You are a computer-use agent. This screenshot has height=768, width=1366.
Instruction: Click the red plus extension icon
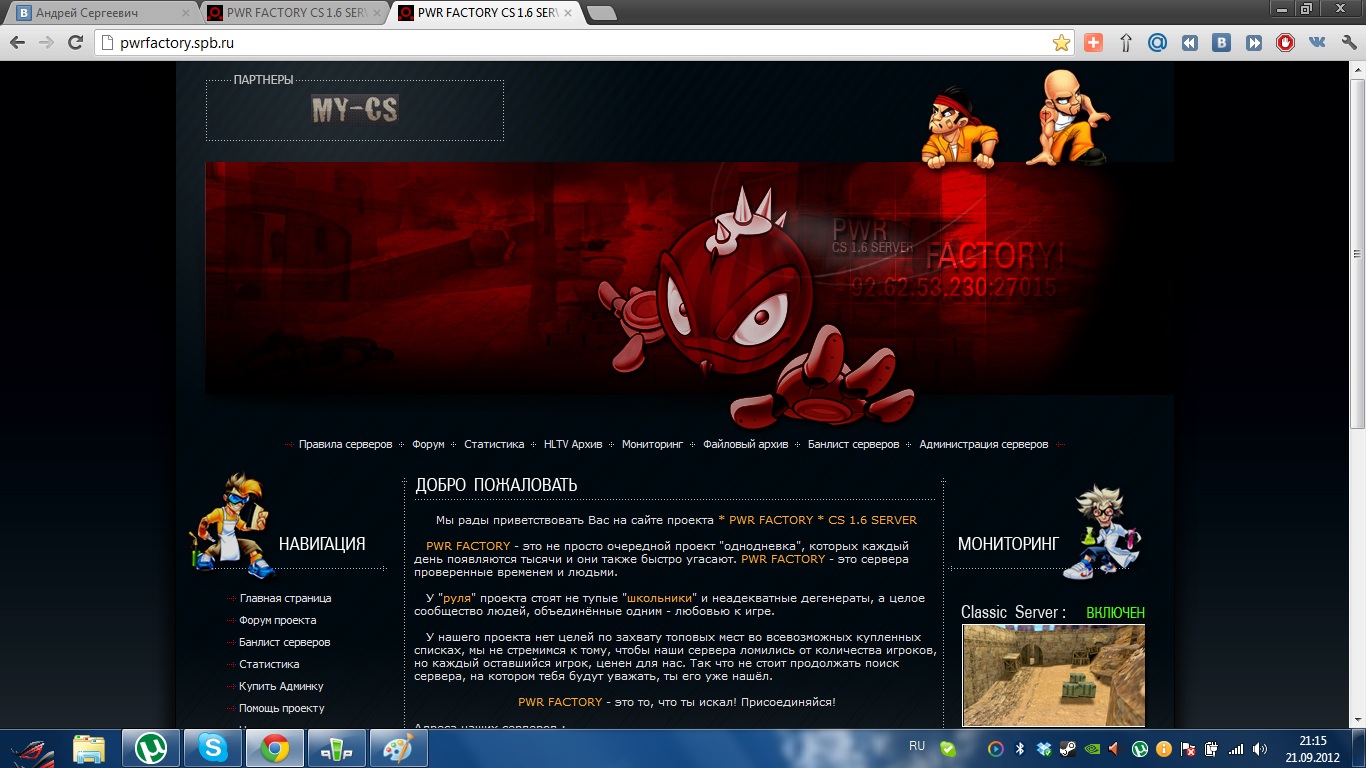pos(1093,43)
